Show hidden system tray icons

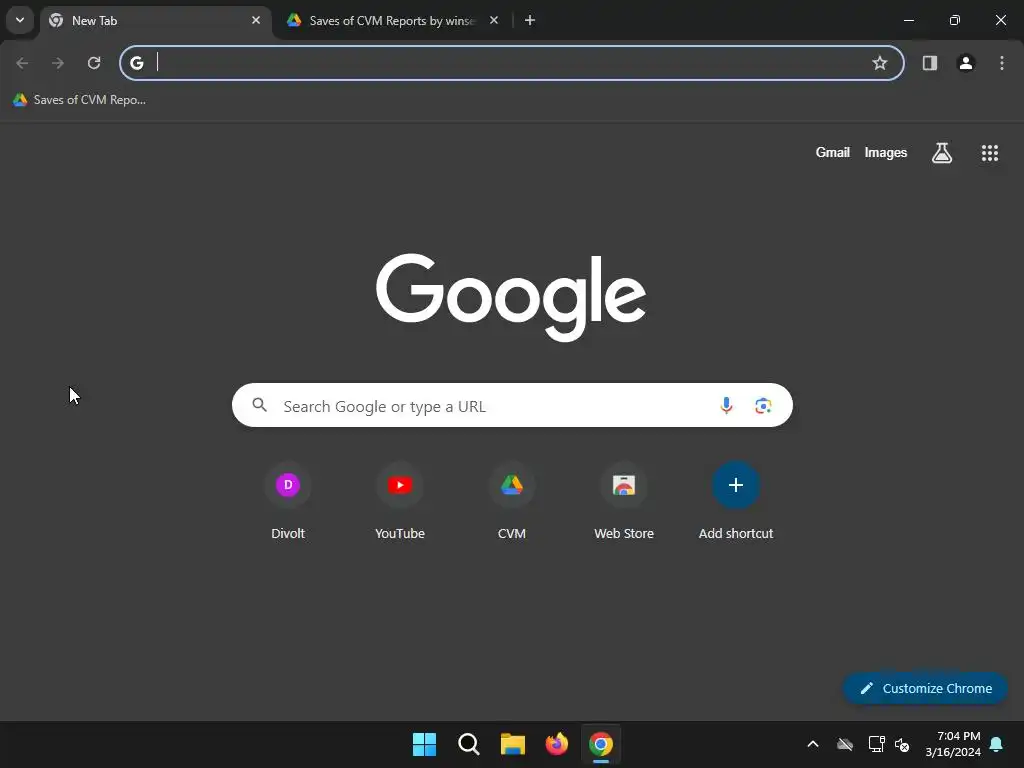click(x=813, y=744)
